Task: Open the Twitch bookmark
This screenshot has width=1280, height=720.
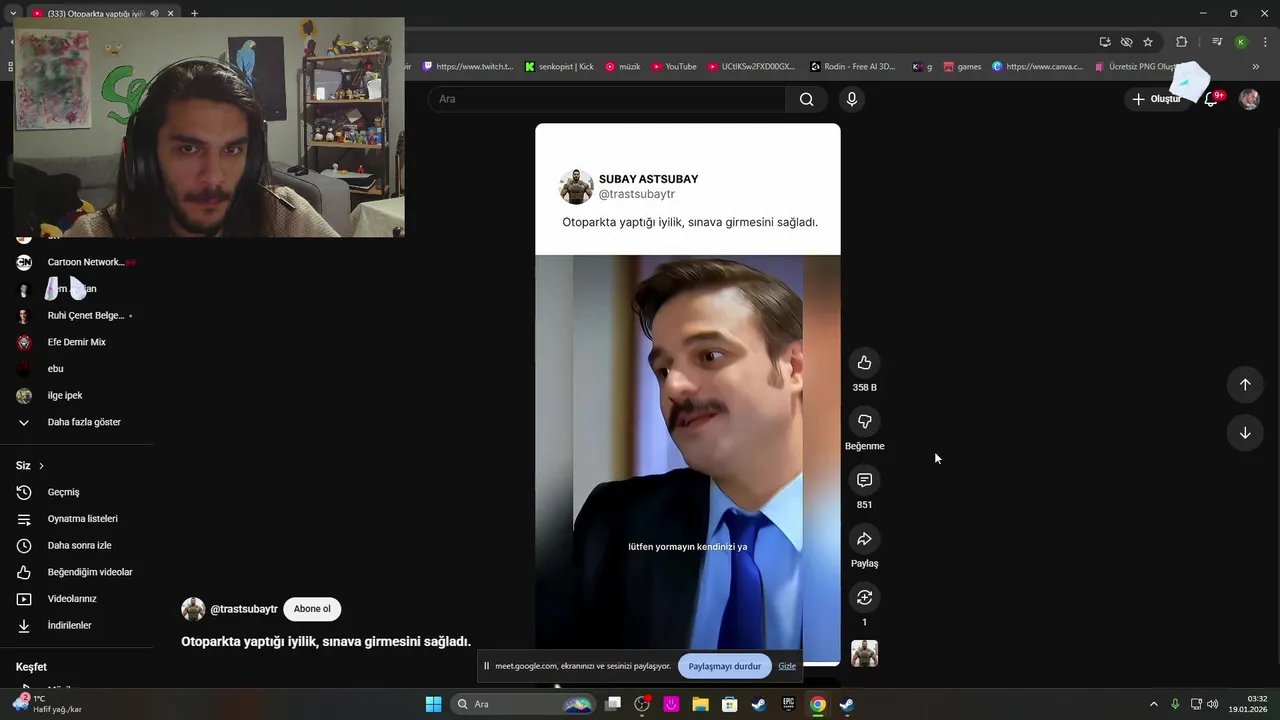Action: [x=468, y=67]
